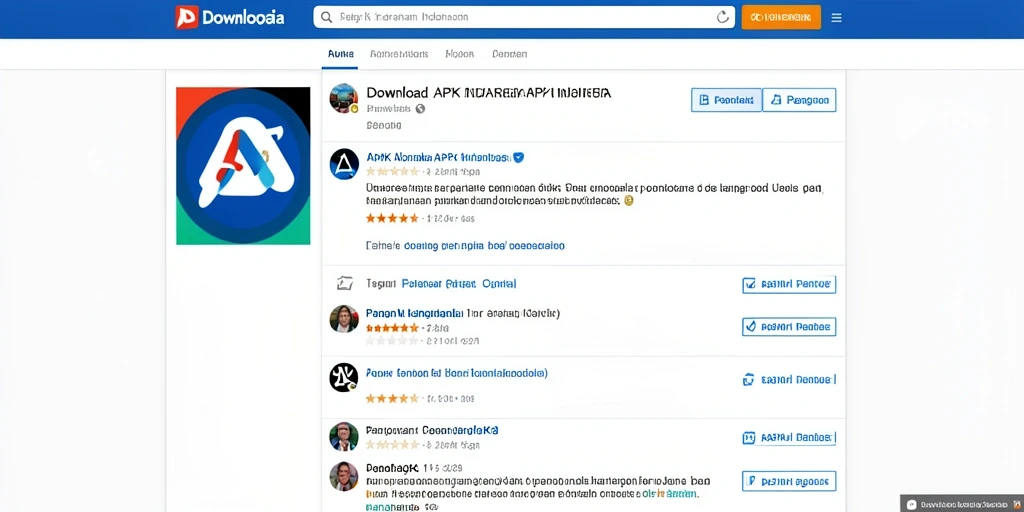Viewport: 1024px width, 512px height.
Task: Open the Deonen tab
Action: click(509, 54)
